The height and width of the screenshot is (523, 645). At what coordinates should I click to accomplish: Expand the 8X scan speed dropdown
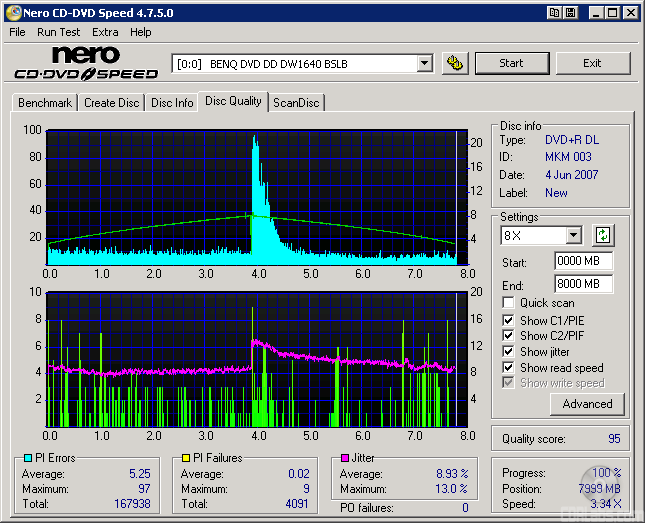click(573, 236)
